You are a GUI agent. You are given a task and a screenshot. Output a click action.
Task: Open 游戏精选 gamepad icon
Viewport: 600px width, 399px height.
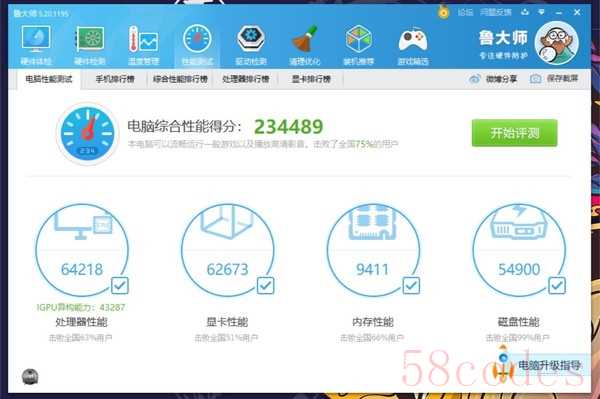(x=412, y=40)
